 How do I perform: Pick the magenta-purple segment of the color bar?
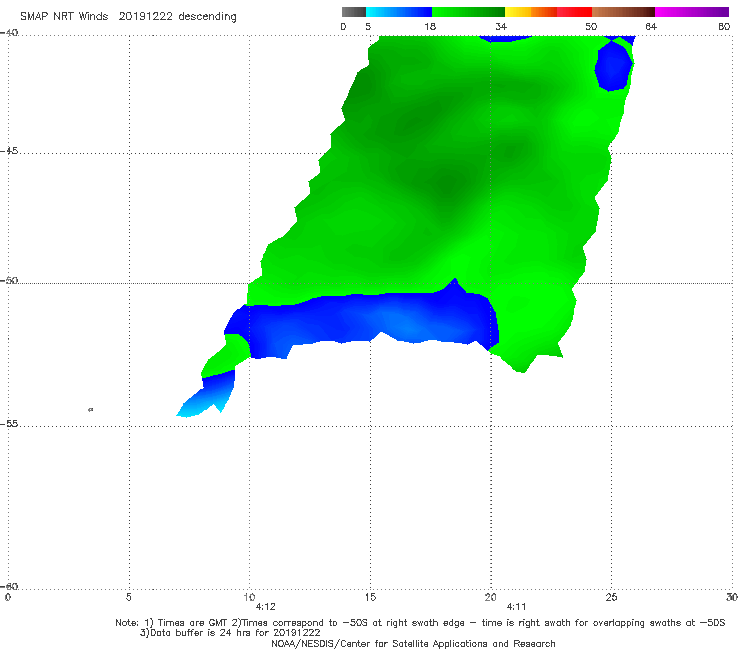692,12
